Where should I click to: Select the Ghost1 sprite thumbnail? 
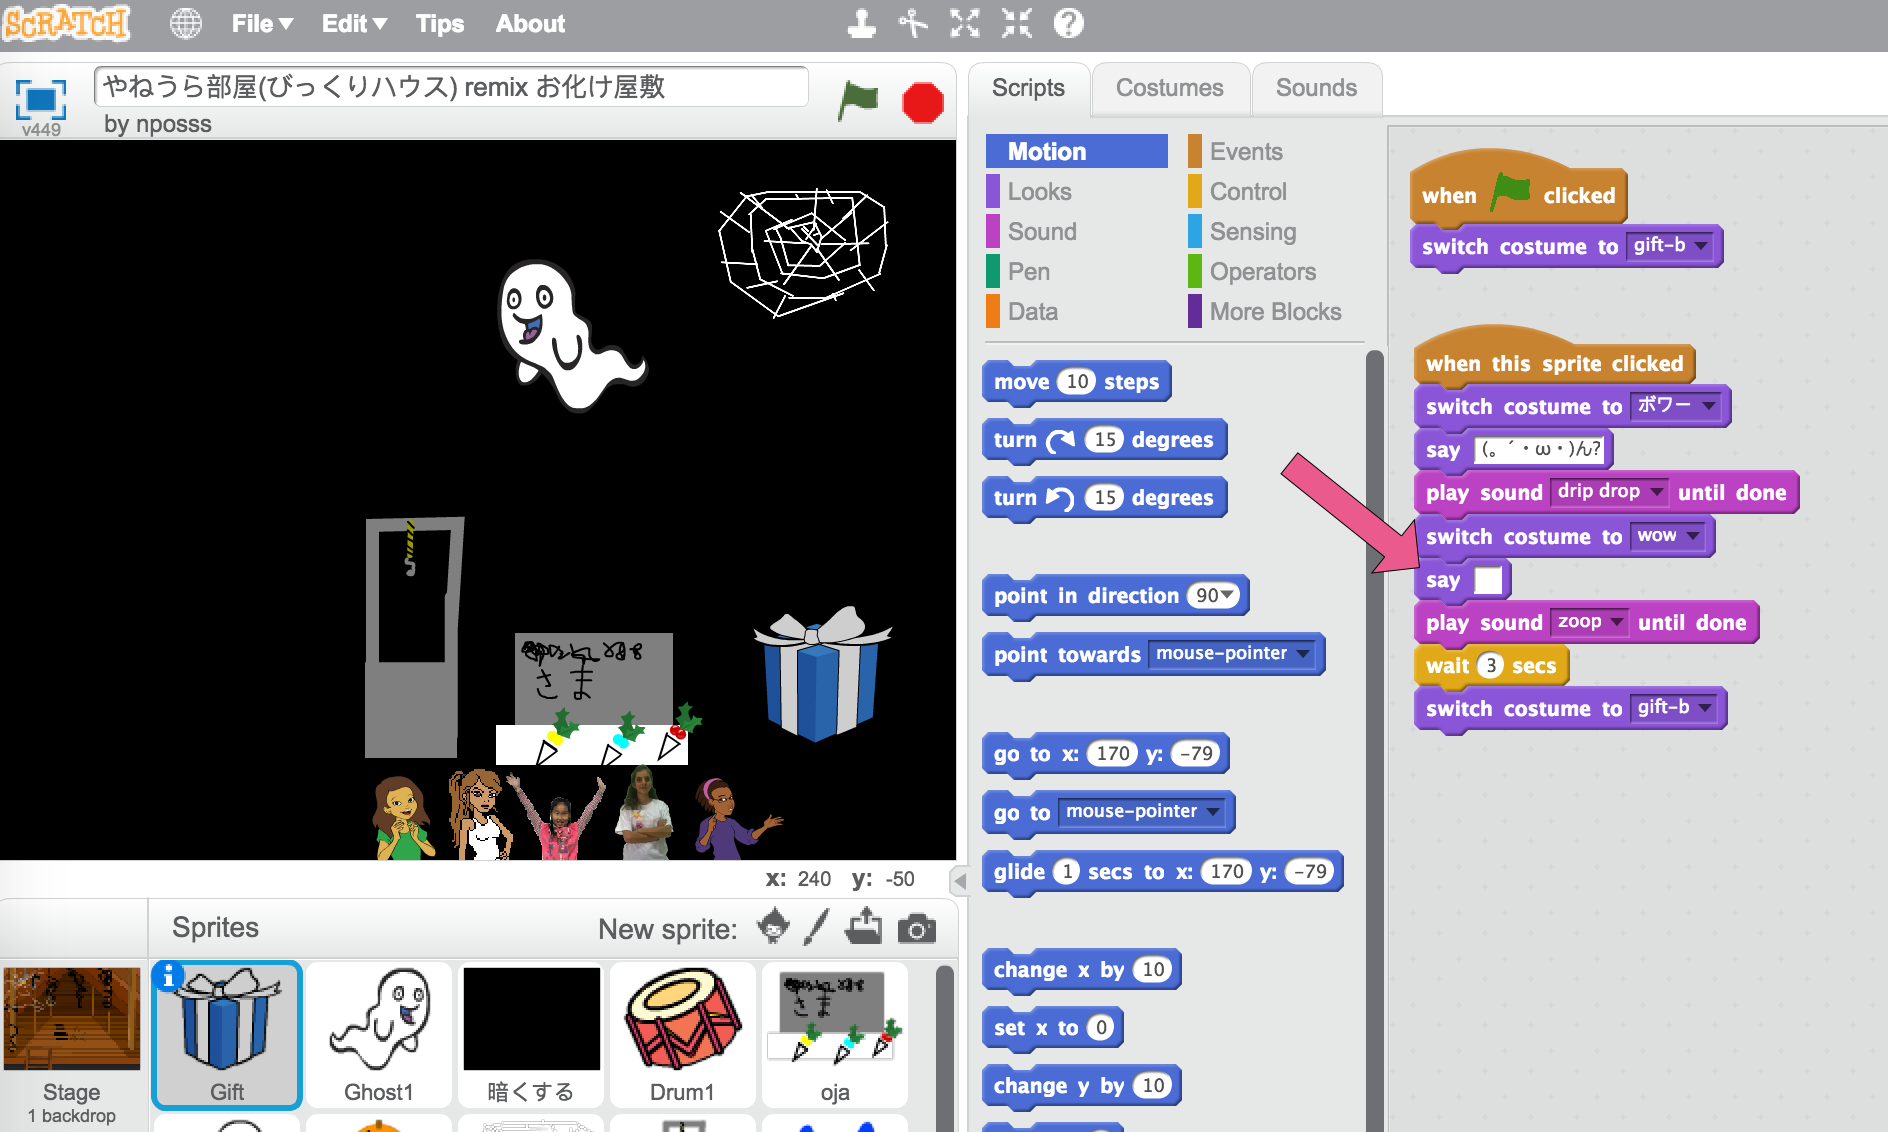click(379, 1035)
